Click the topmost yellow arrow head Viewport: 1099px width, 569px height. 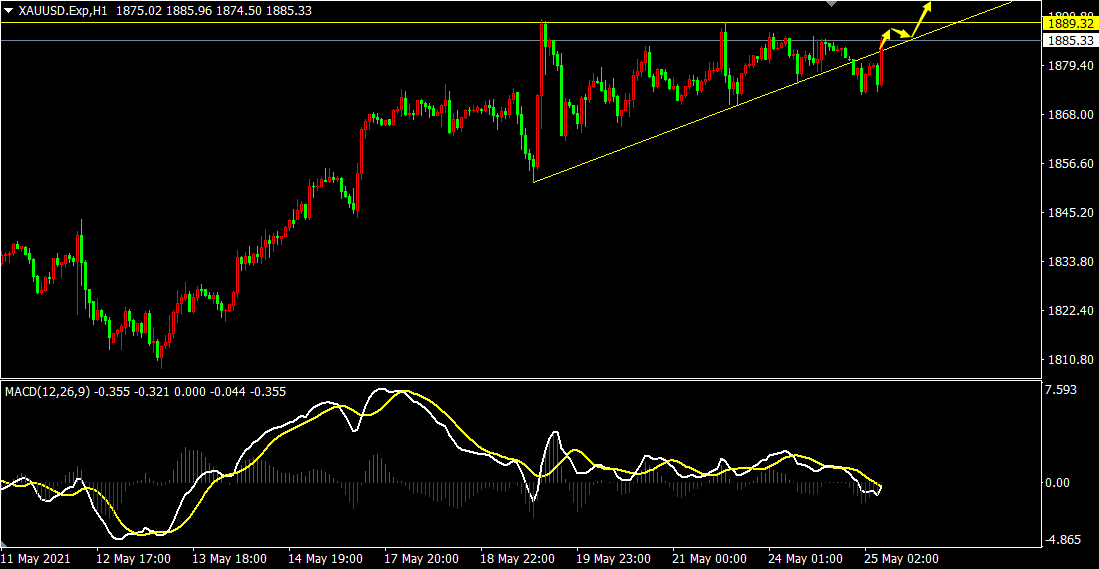tap(929, 6)
